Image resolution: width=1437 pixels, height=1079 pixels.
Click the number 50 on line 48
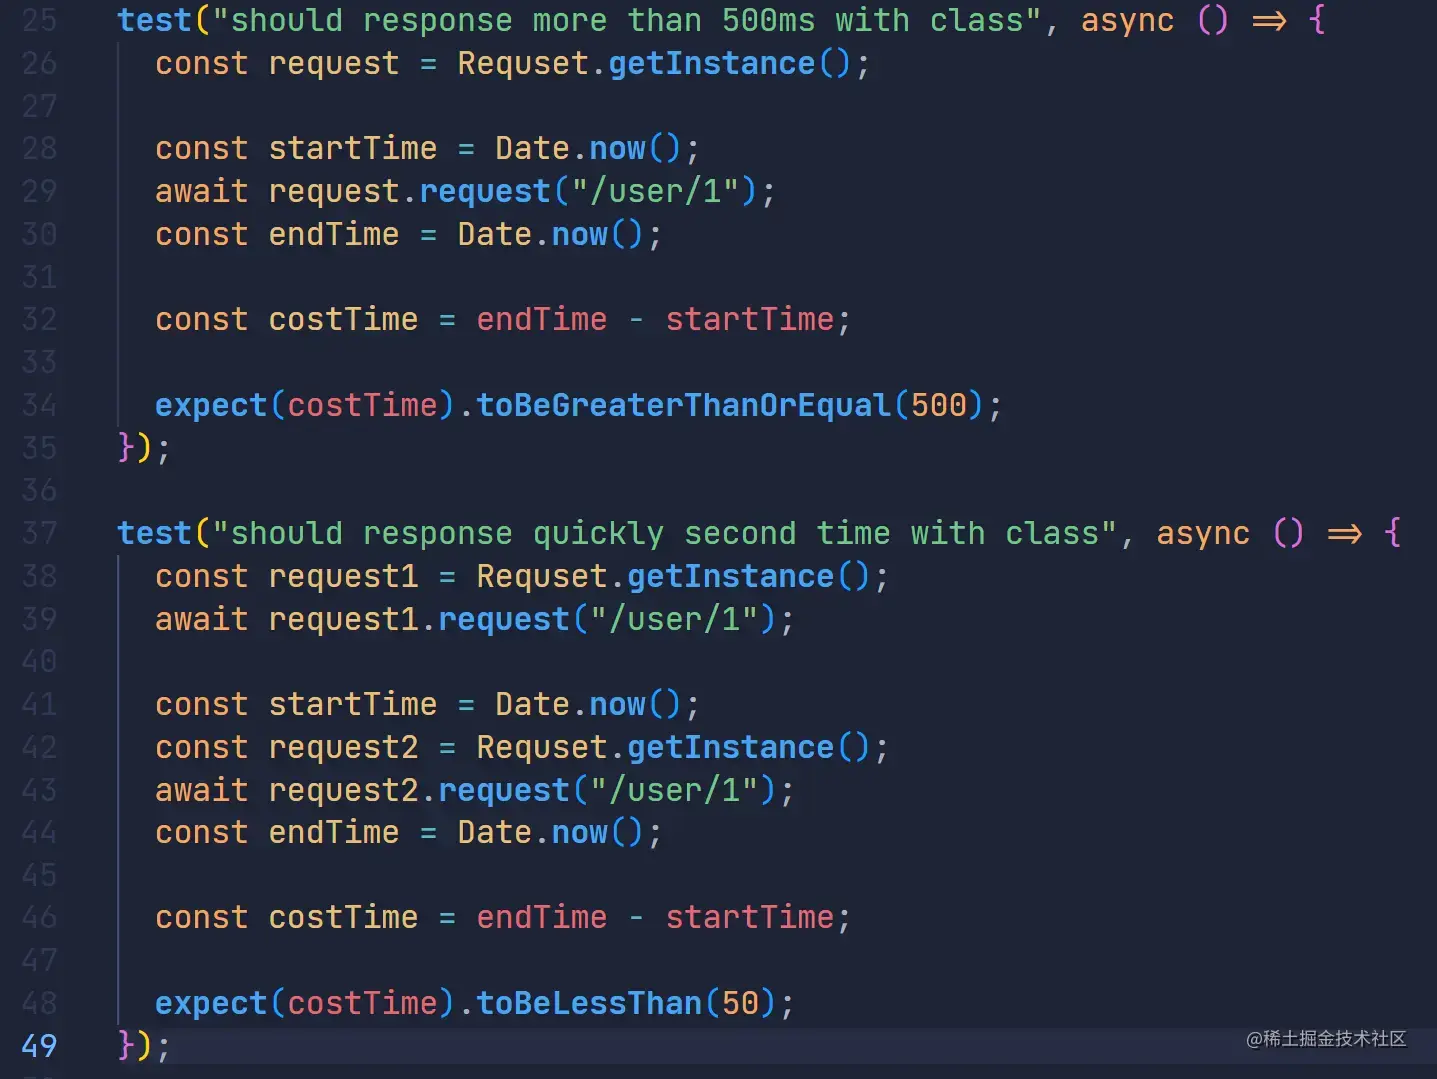pos(740,1003)
